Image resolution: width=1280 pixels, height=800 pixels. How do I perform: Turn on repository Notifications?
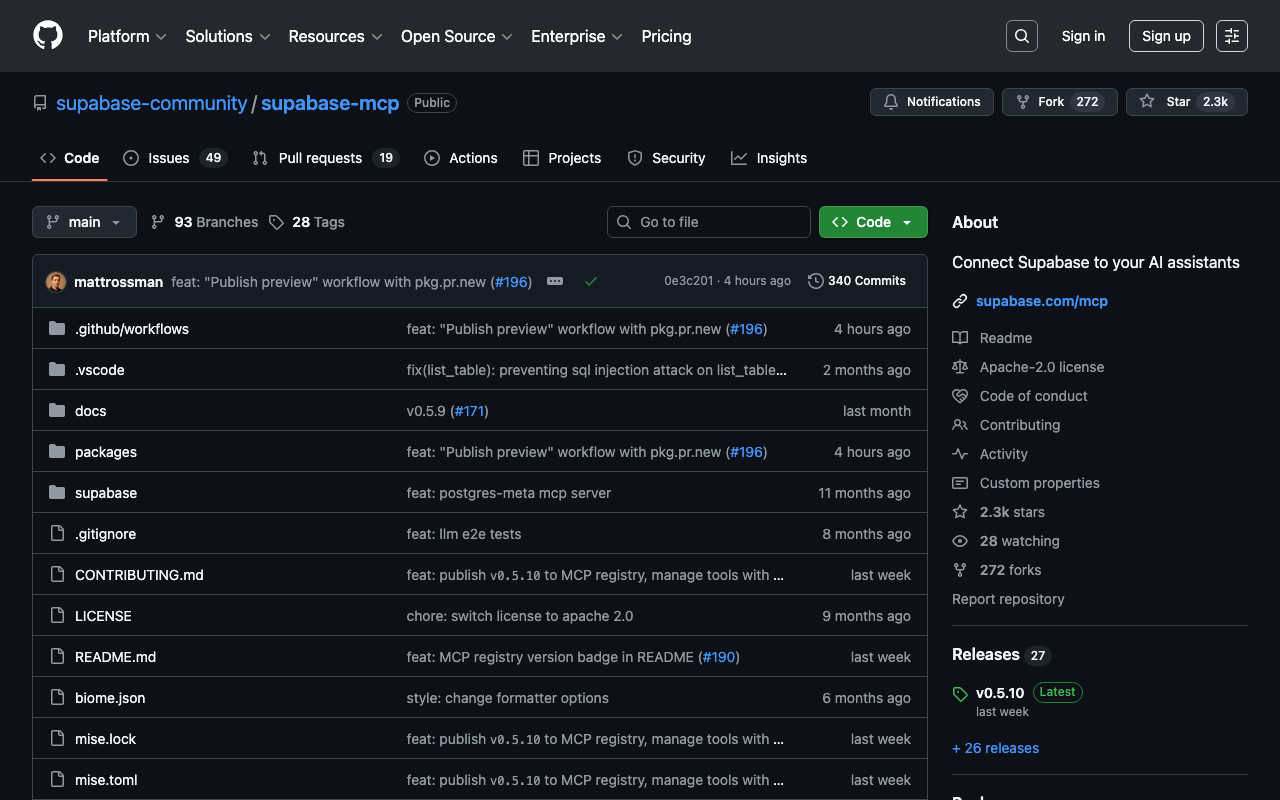tap(931, 102)
